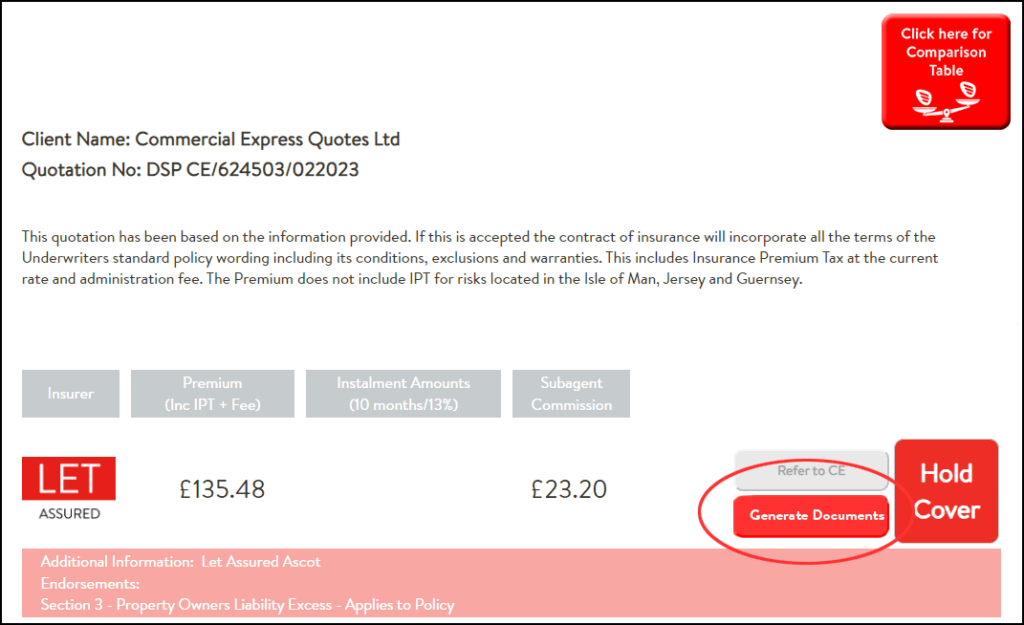1024x625 pixels.
Task: Click the Subagent Commission column header
Action: point(571,394)
